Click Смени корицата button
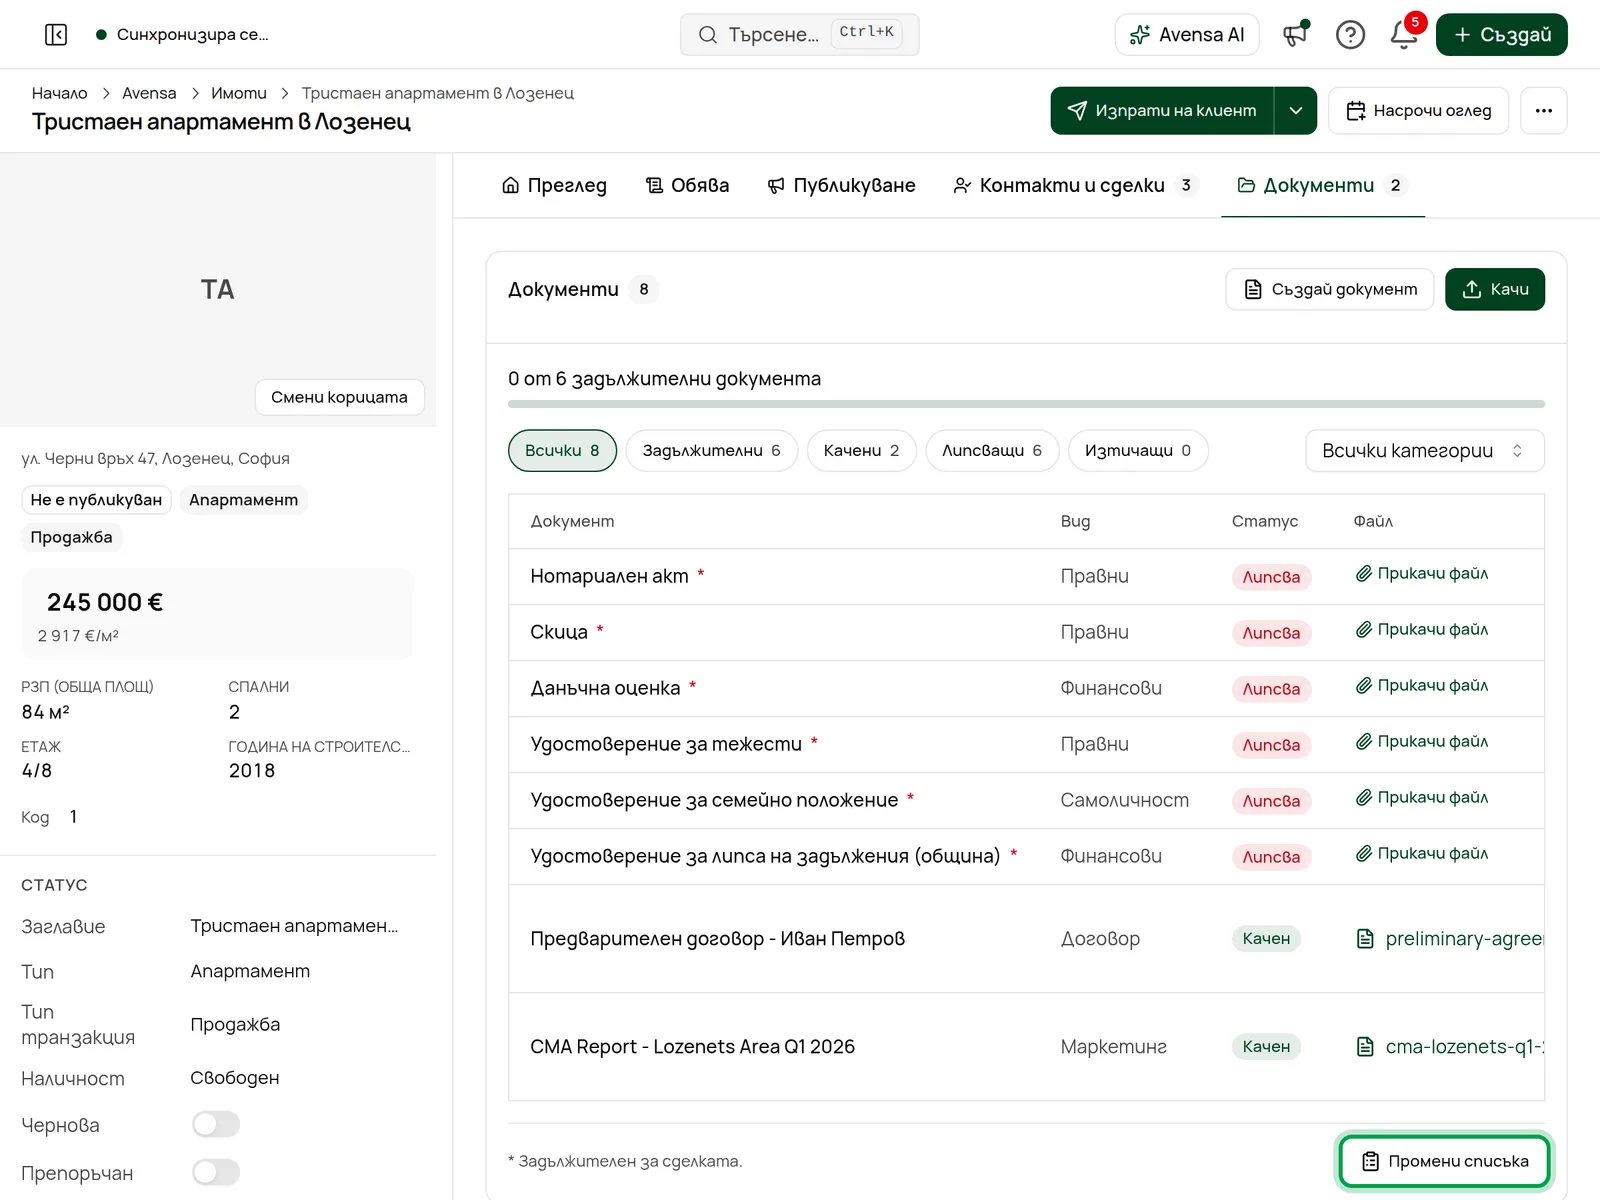This screenshot has height=1200, width=1600. click(339, 397)
